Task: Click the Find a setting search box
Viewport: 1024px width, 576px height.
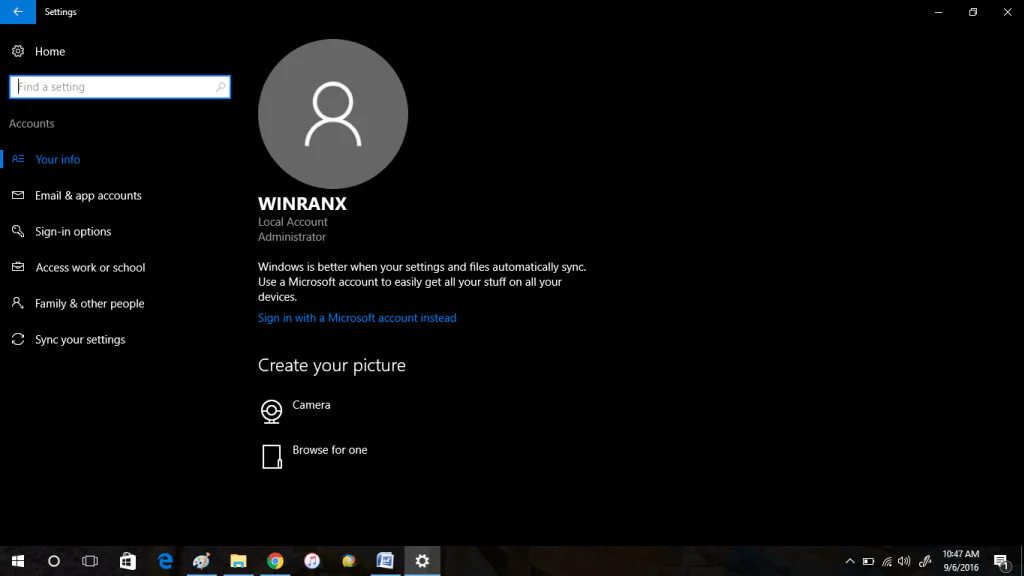Action: [x=112, y=87]
